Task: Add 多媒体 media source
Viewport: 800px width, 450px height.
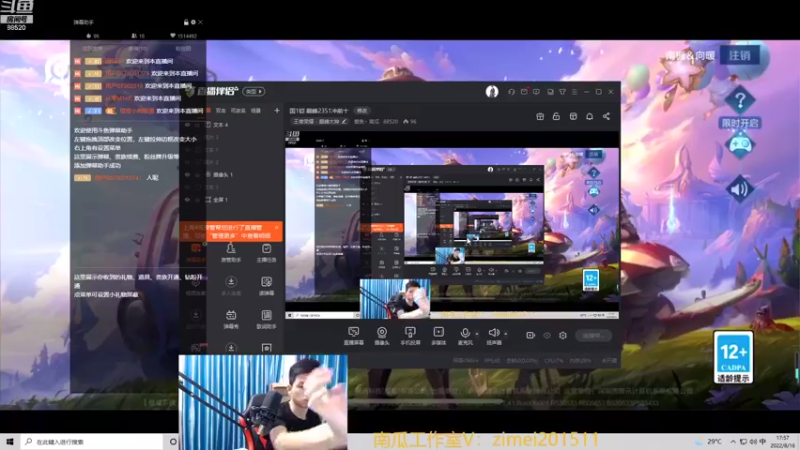Action: point(438,336)
